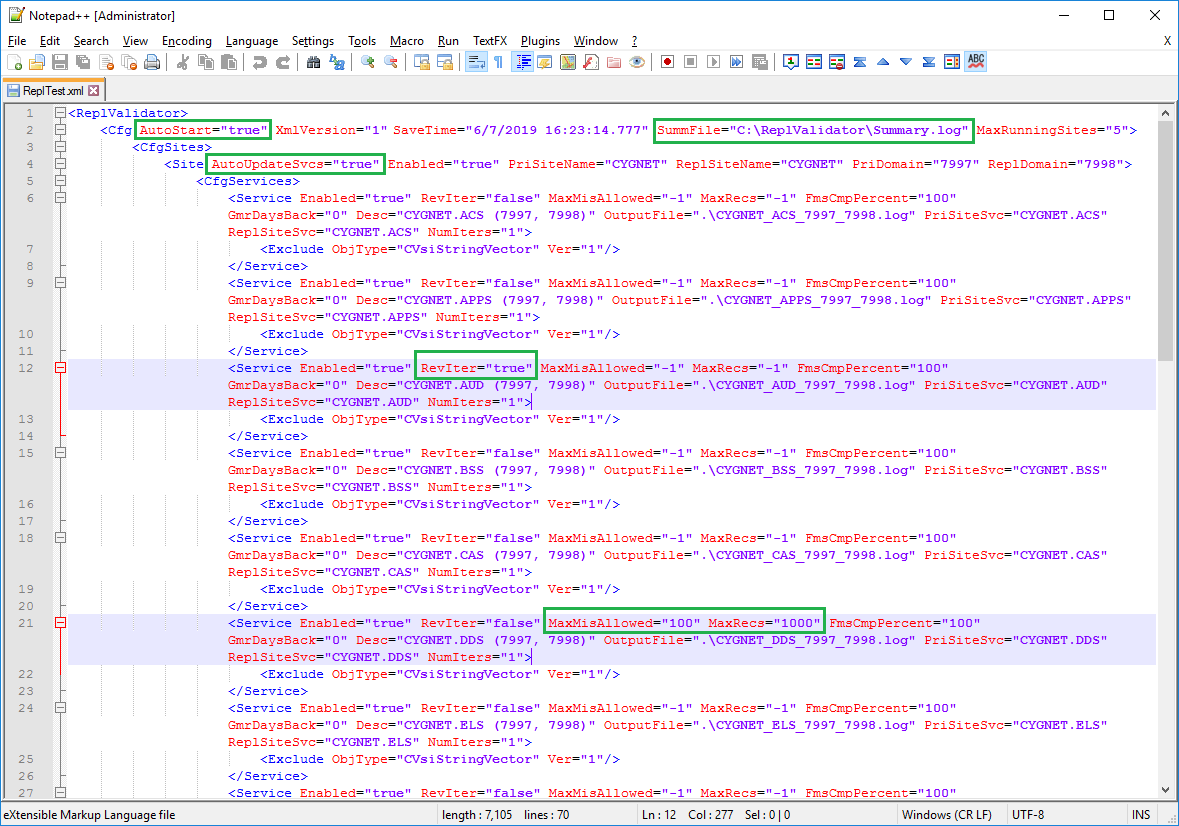The height and width of the screenshot is (826, 1179).
Task: Toggle the monitoring eye icon
Action: [x=637, y=62]
